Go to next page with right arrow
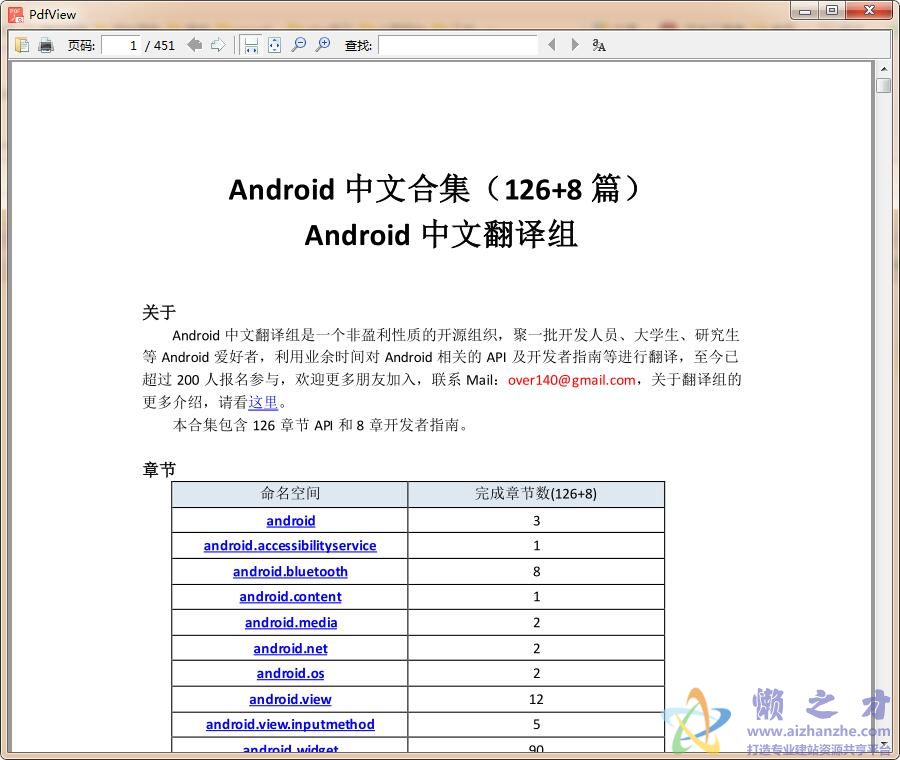 click(218, 45)
